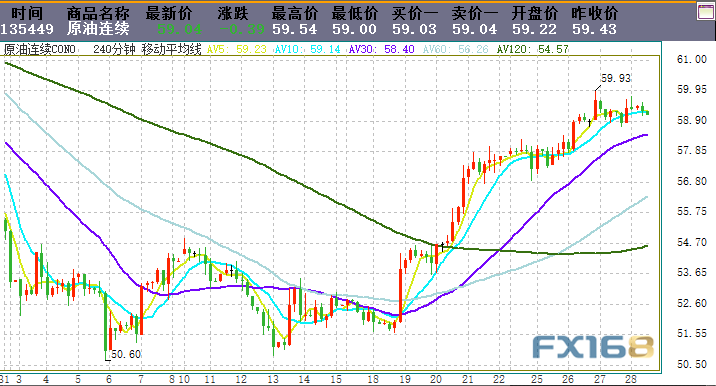Click the 50.60 low price marker
This screenshot has height=386, width=716.
[126, 354]
